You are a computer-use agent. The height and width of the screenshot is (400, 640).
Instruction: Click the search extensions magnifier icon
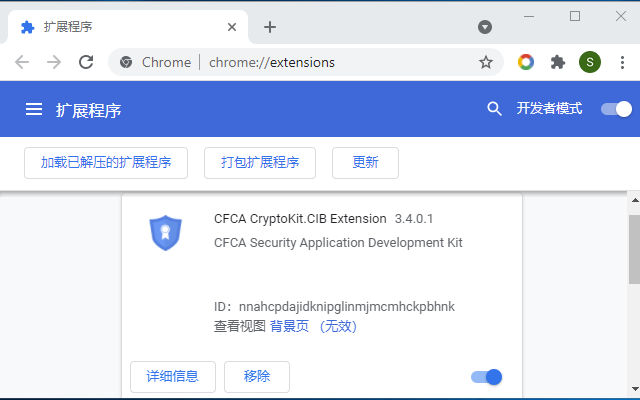[x=494, y=109]
